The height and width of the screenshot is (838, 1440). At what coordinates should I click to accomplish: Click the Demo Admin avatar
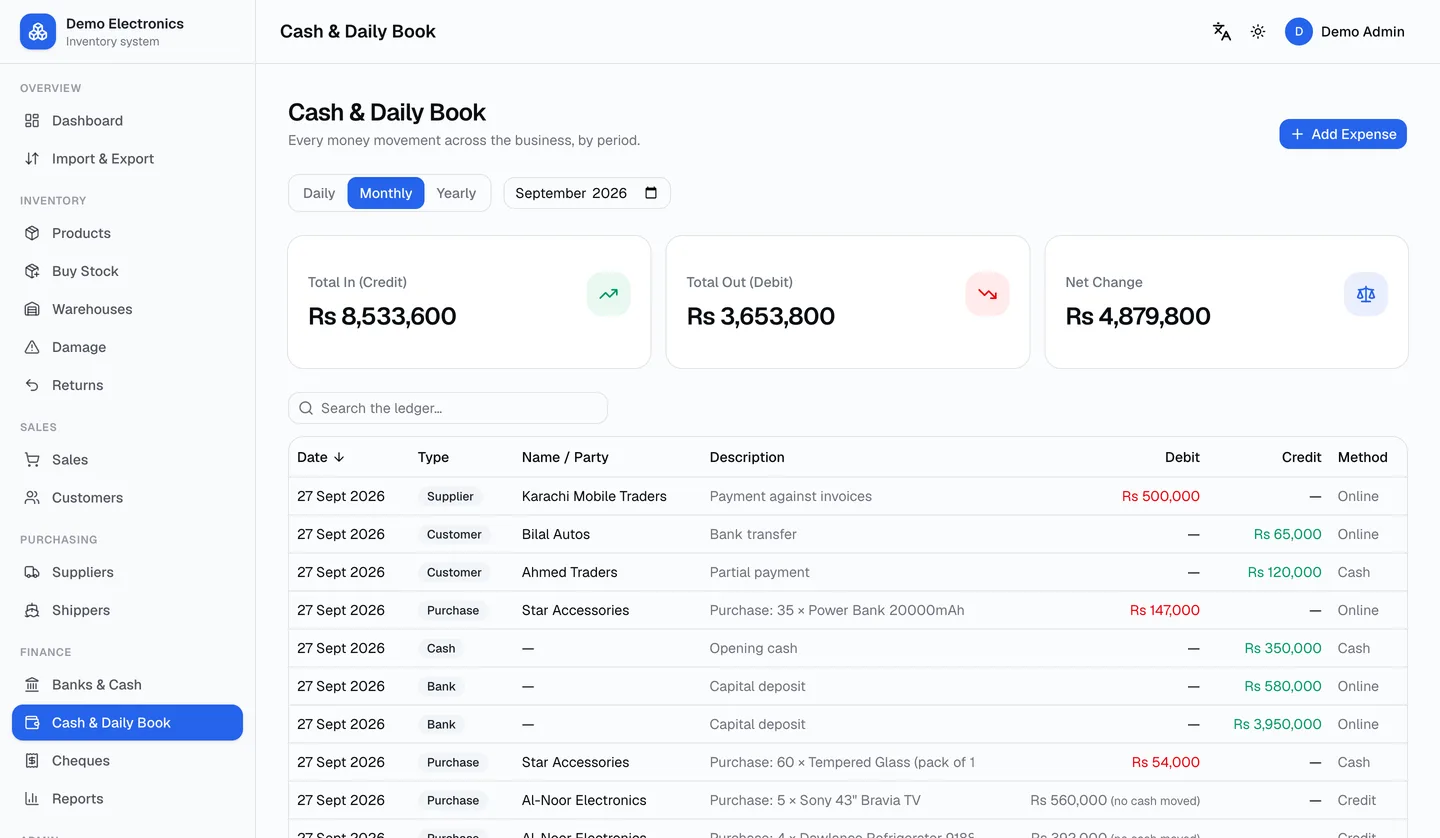pos(1298,32)
